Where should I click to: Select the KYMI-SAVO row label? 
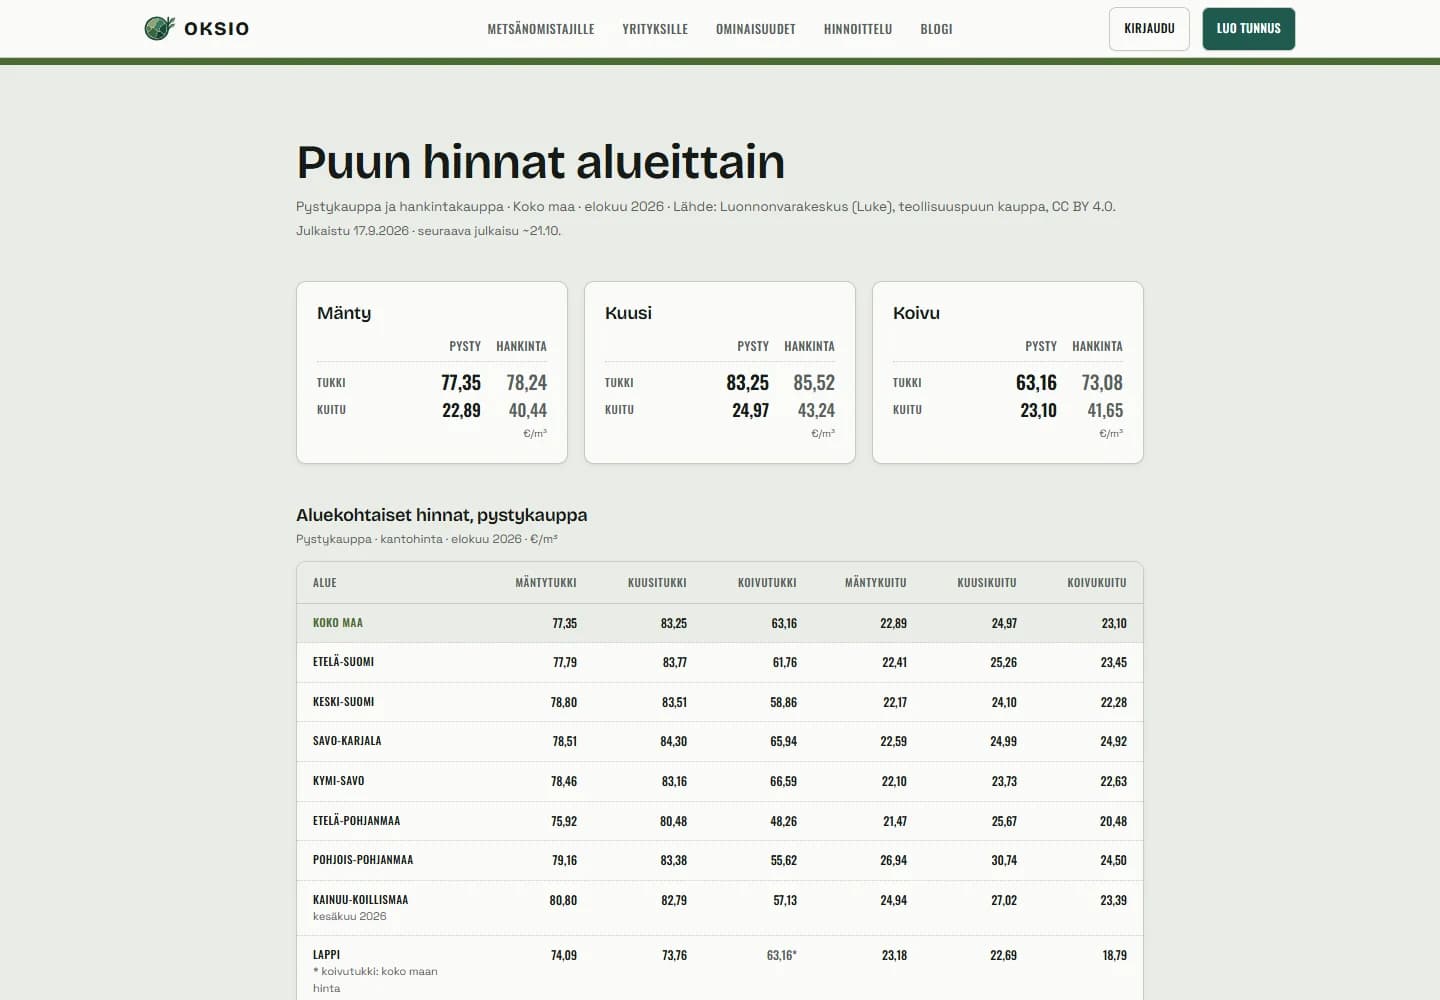pyautogui.click(x=338, y=781)
